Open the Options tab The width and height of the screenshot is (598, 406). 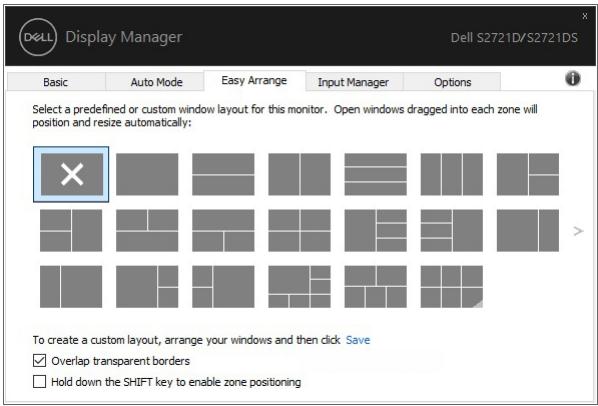tap(452, 82)
